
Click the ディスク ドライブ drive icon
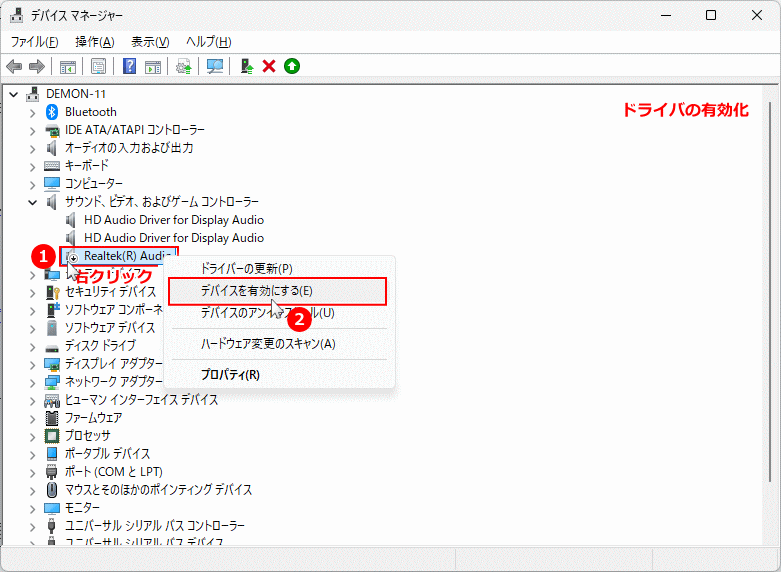[x=52, y=348]
